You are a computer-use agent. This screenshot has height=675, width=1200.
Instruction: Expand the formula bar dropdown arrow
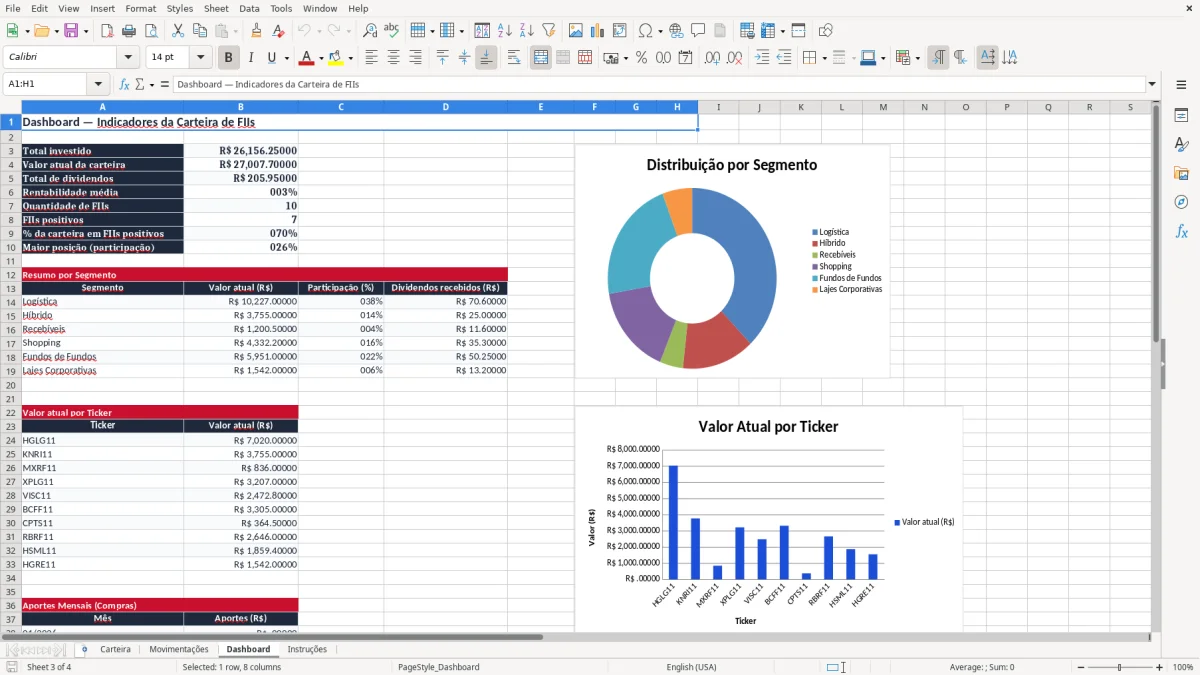click(1152, 85)
